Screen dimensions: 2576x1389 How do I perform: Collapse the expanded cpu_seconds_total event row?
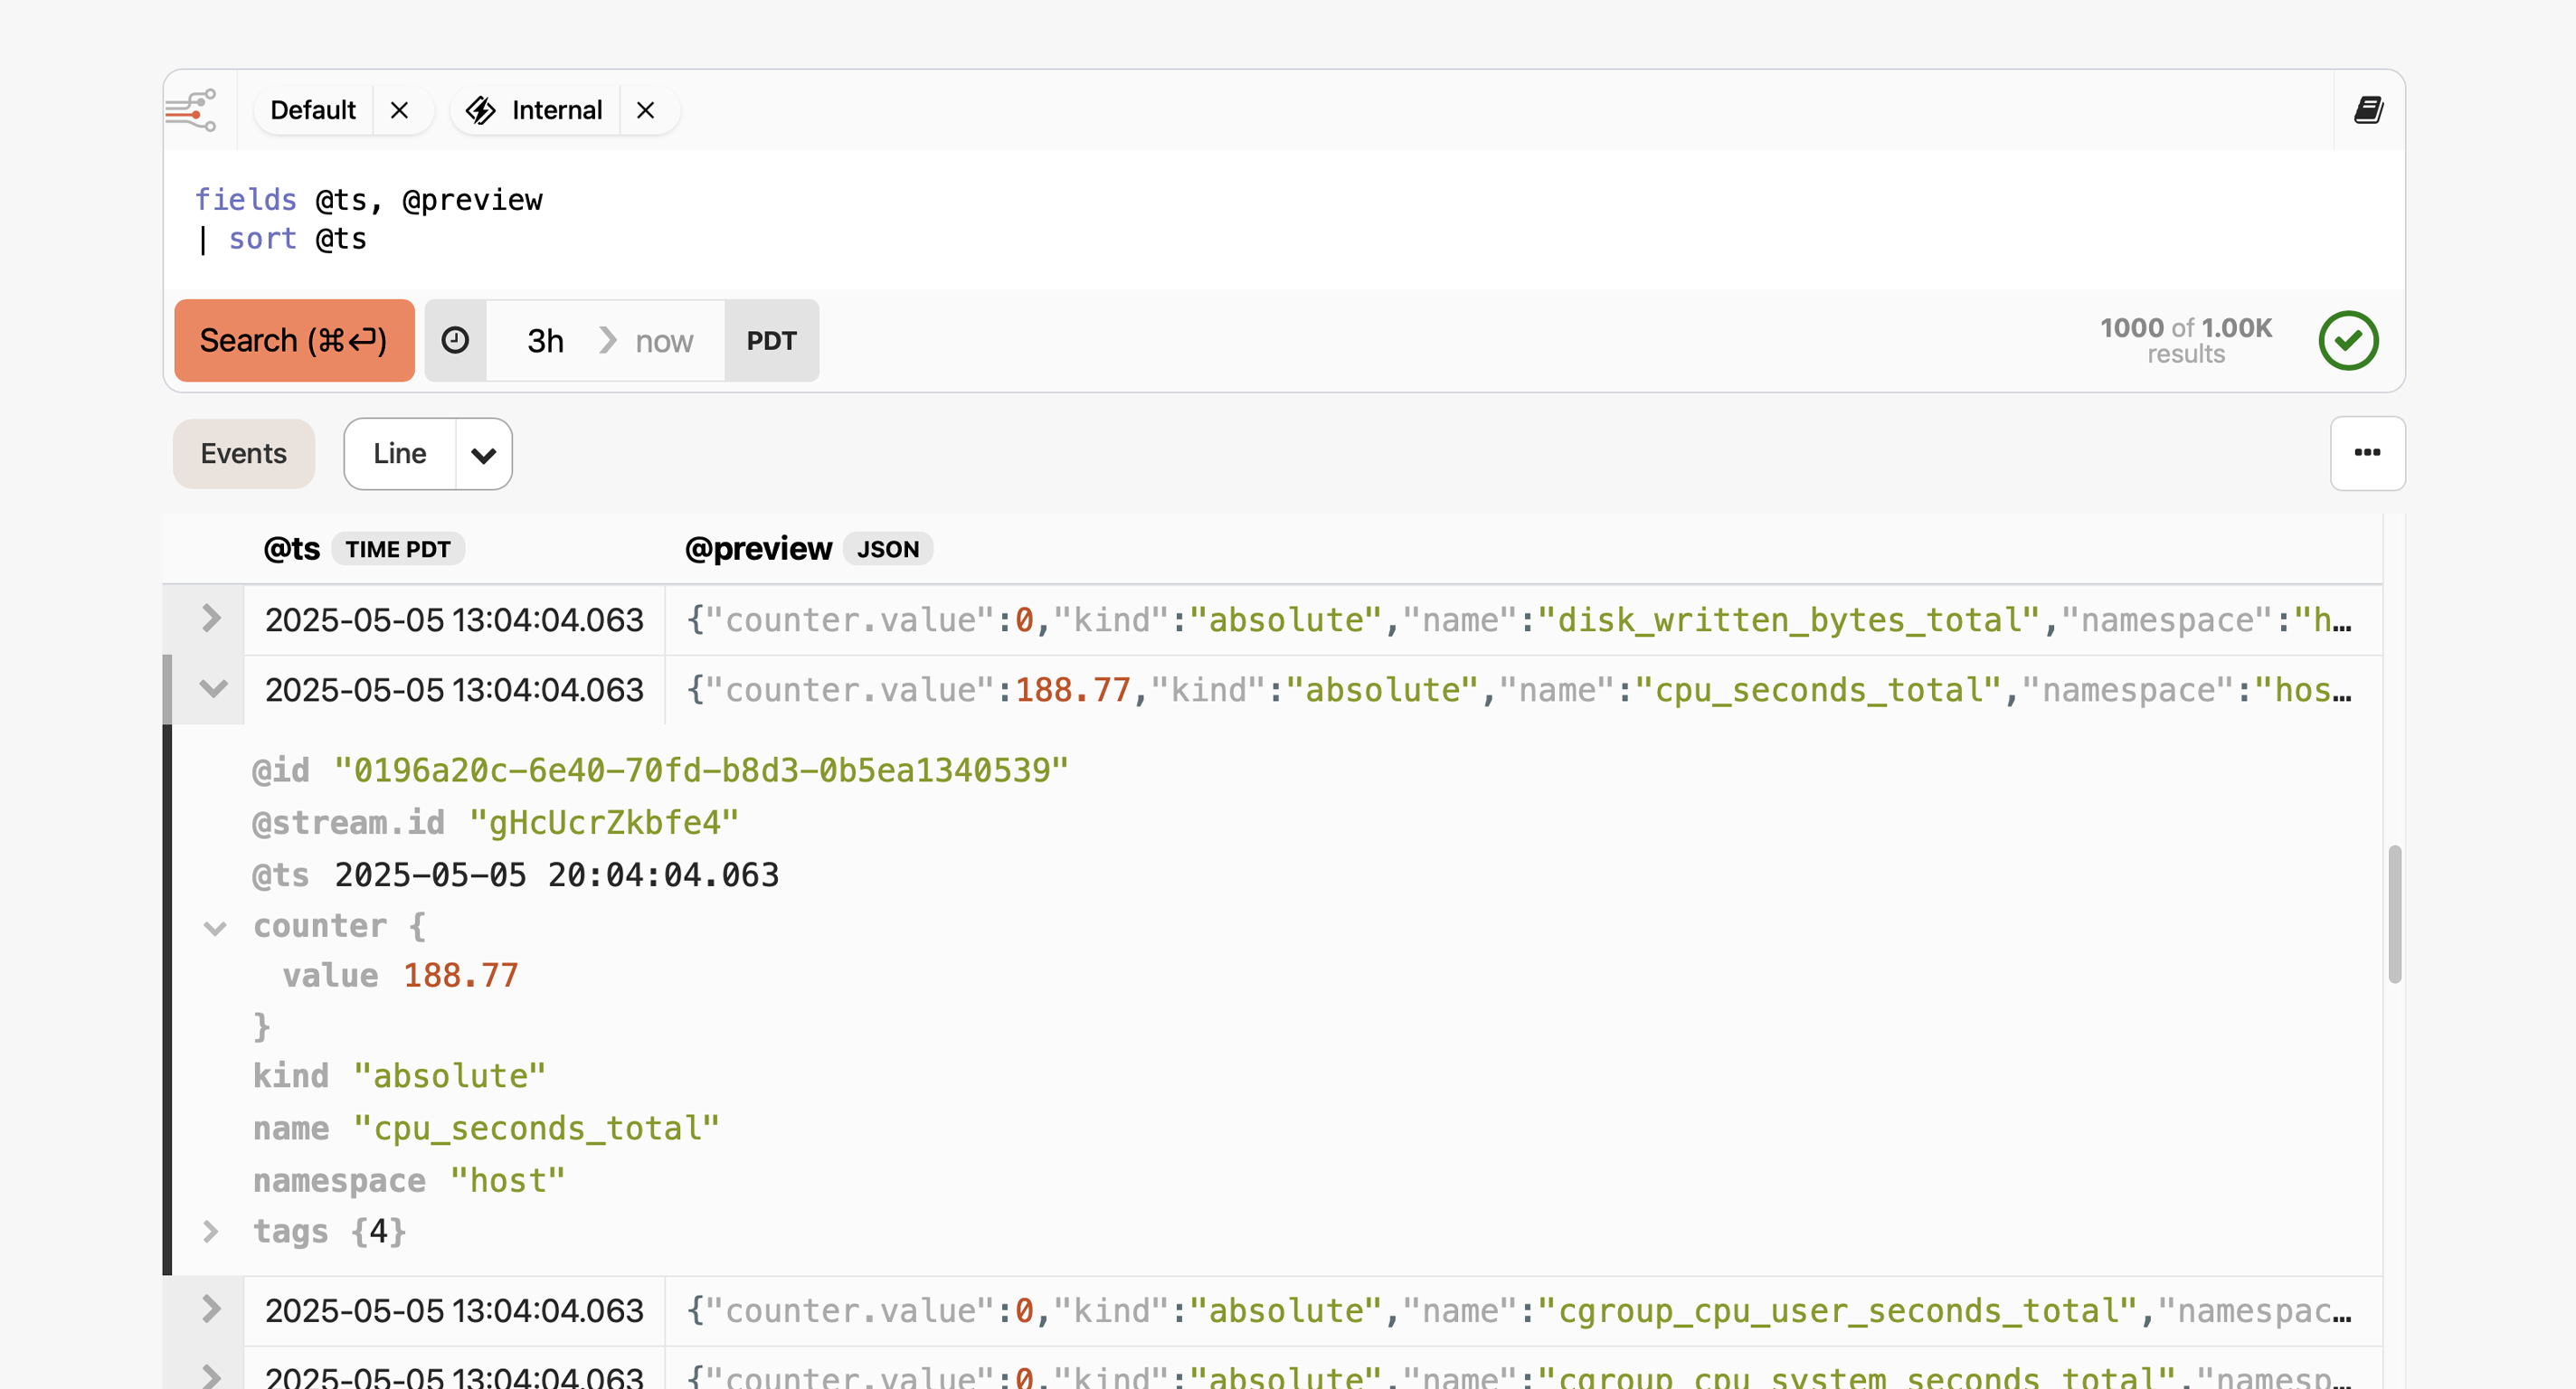(x=213, y=689)
